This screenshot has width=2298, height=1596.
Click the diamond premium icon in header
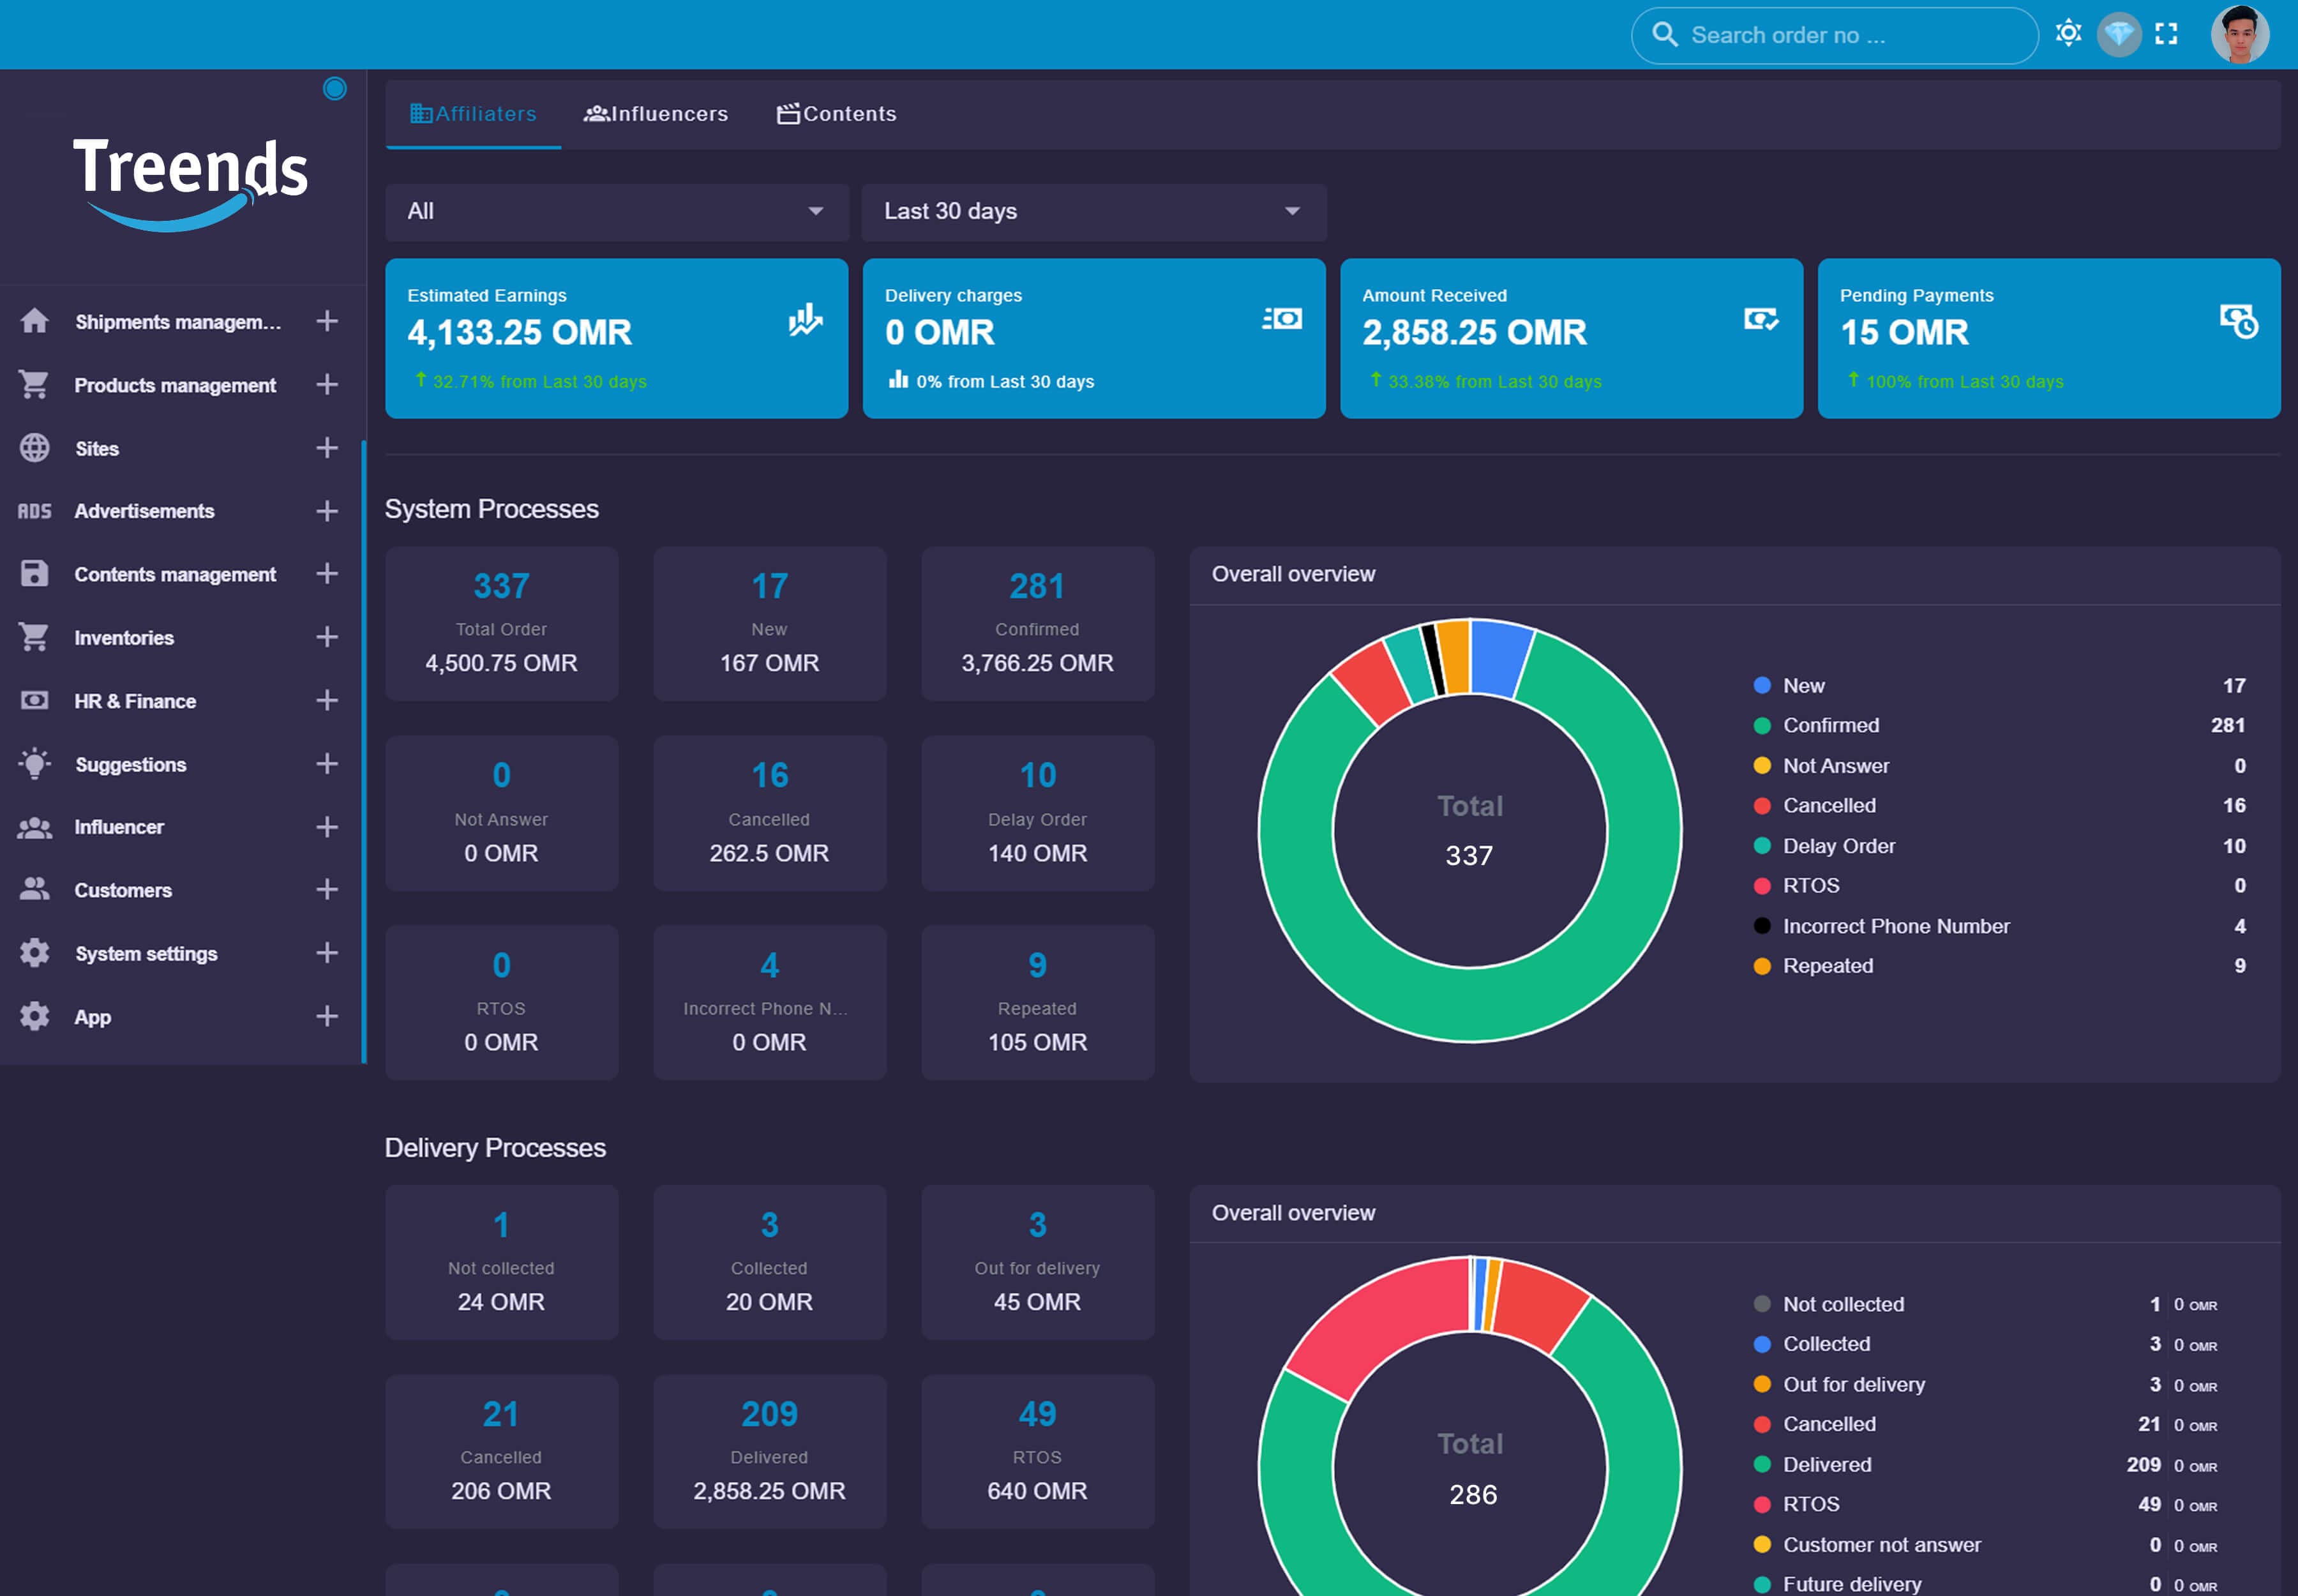pos(2118,35)
